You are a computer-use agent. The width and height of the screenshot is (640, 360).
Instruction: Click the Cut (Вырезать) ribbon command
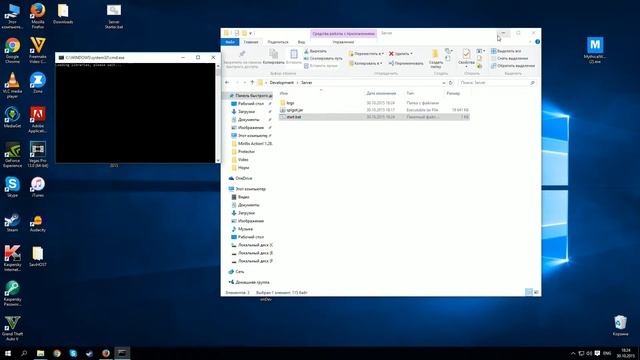pos(315,51)
